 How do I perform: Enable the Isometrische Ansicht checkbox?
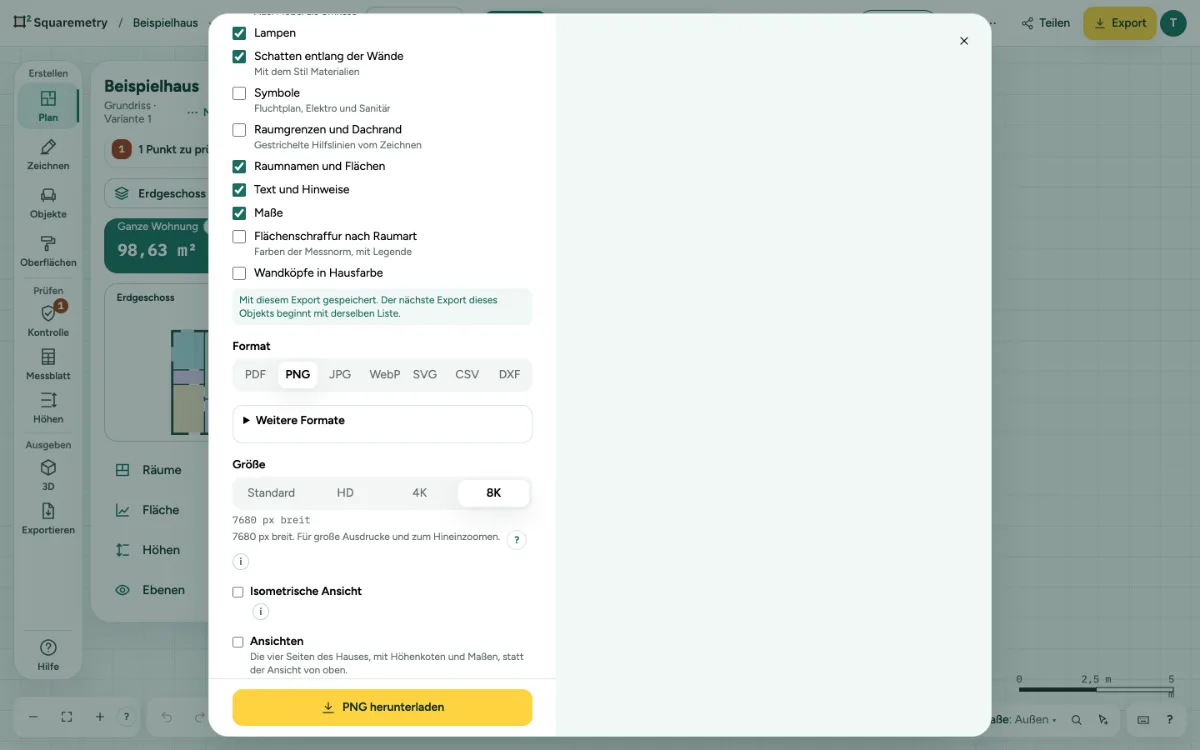coord(238,592)
